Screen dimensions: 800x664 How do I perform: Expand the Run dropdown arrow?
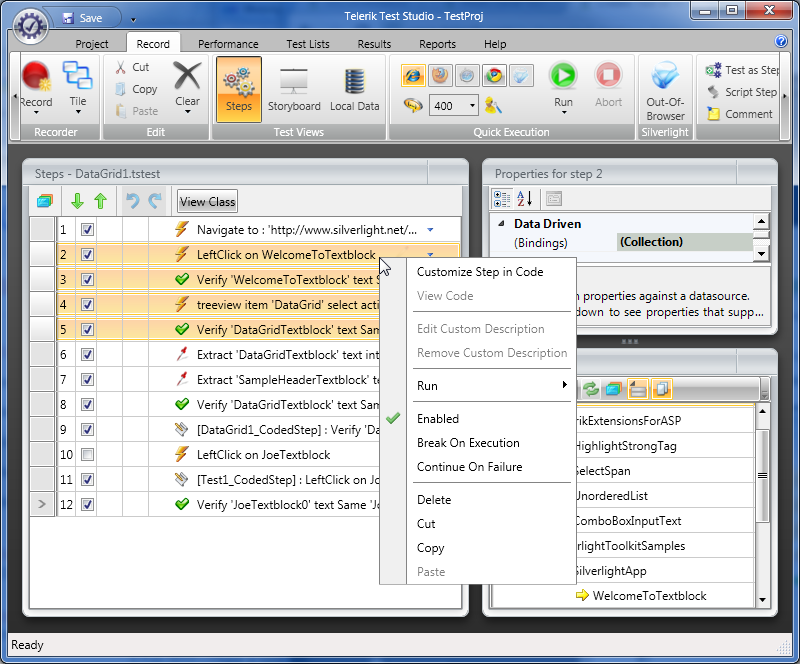(564, 112)
